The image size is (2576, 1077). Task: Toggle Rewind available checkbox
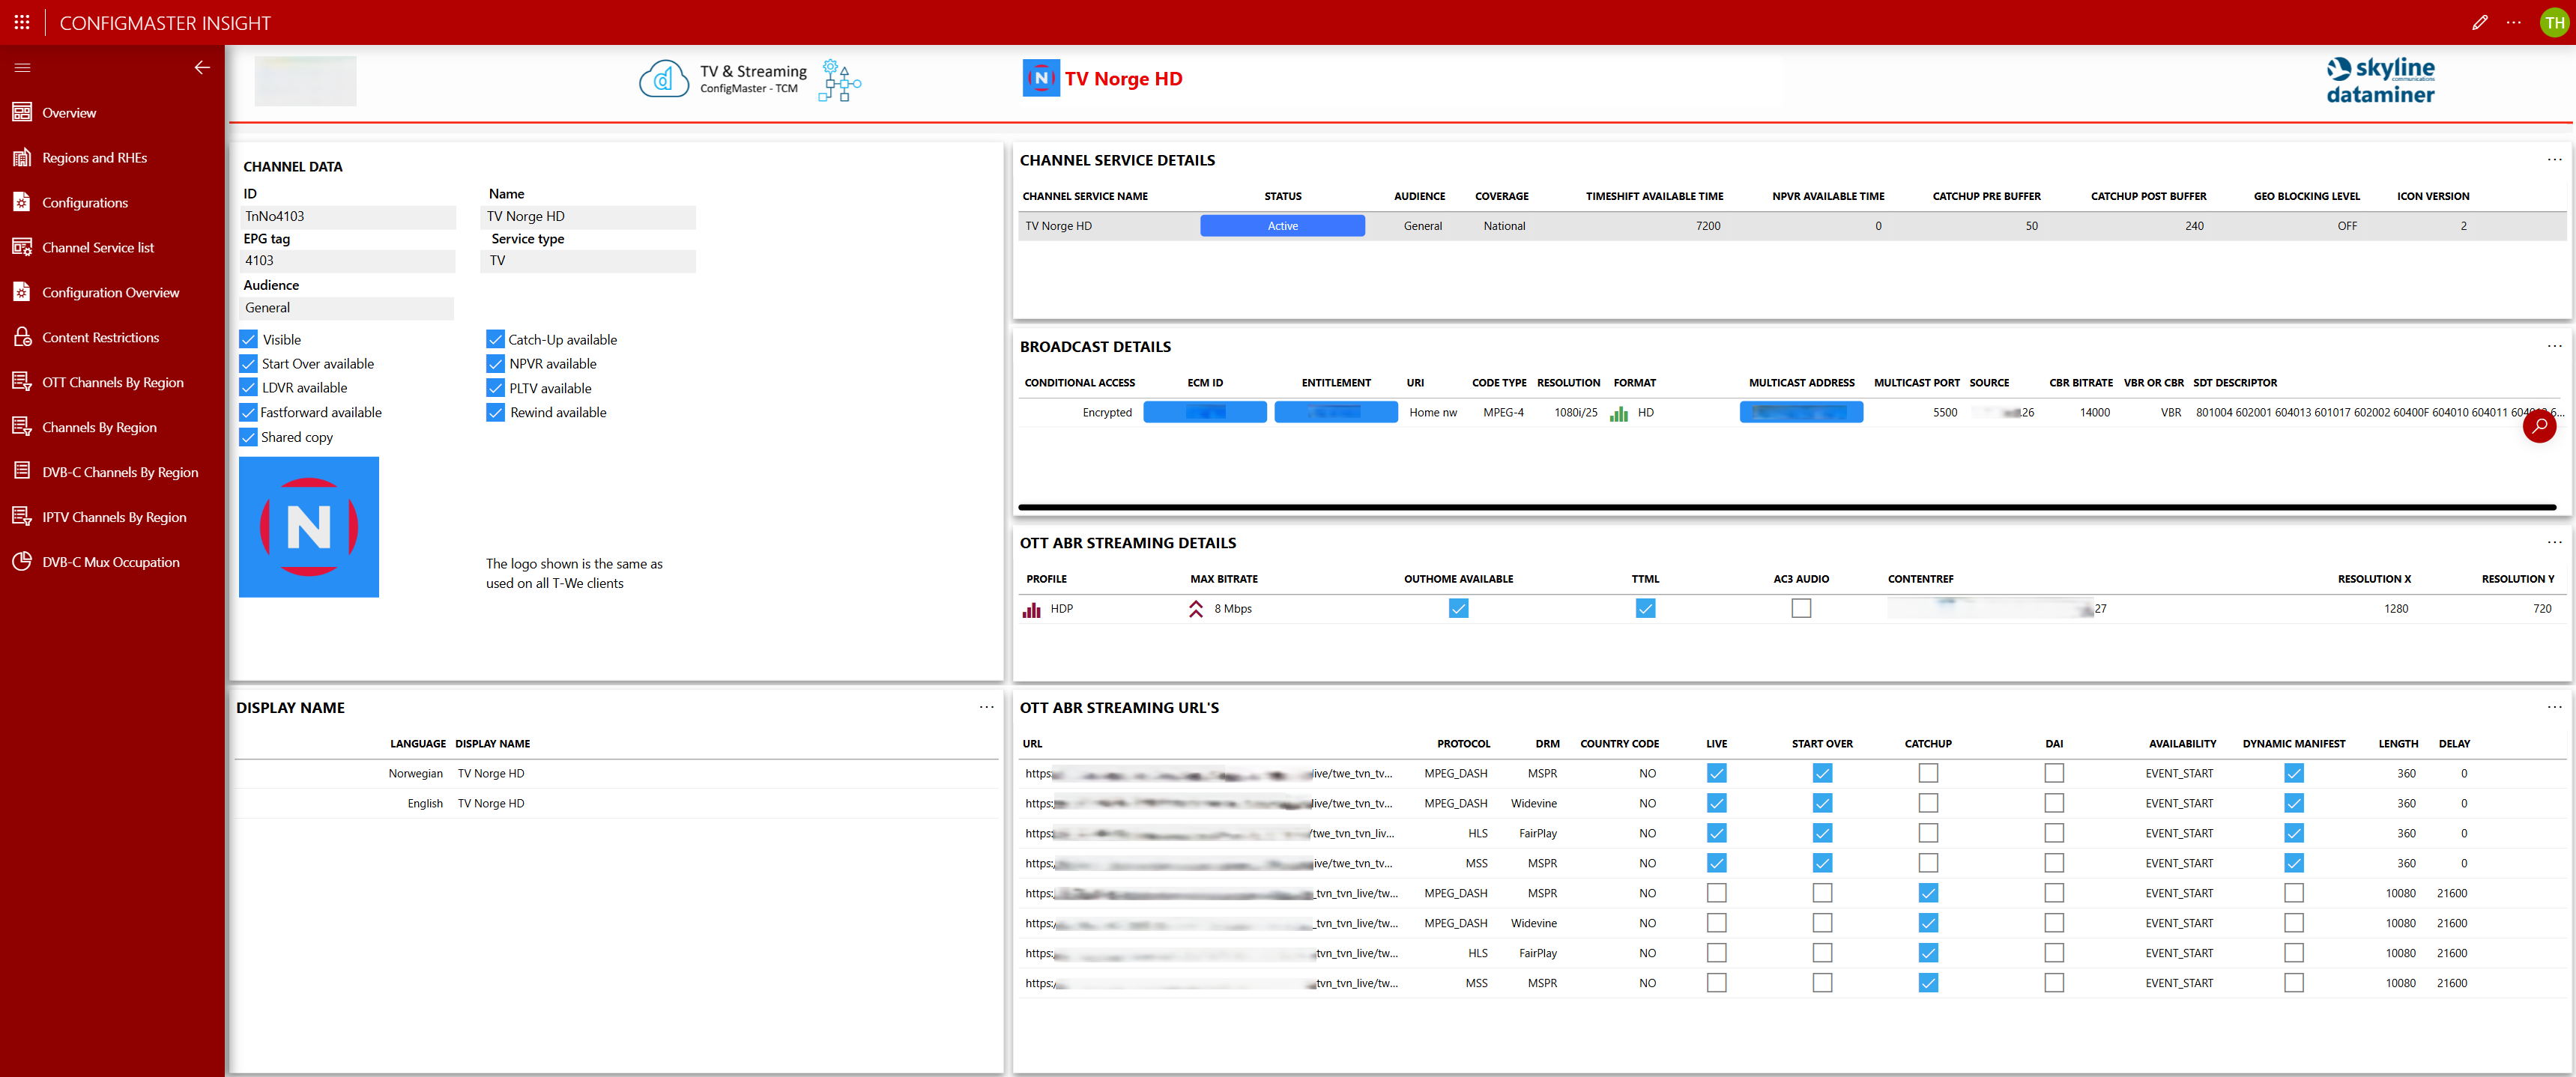pyautogui.click(x=496, y=412)
